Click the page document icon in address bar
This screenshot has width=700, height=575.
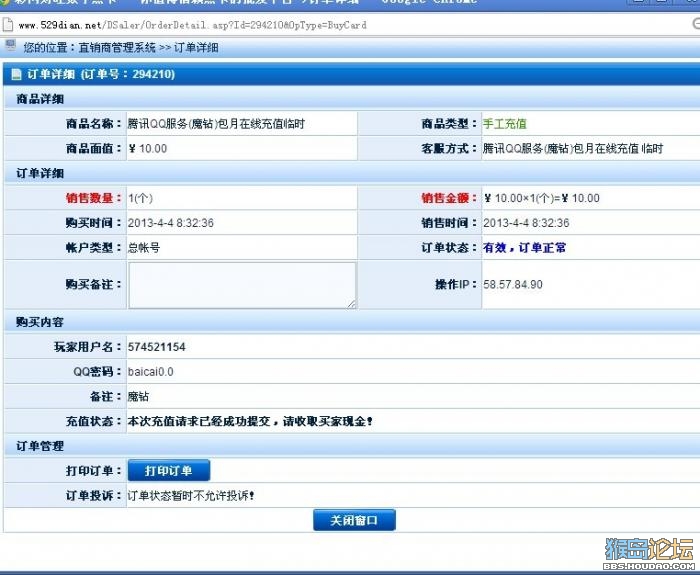point(8,25)
